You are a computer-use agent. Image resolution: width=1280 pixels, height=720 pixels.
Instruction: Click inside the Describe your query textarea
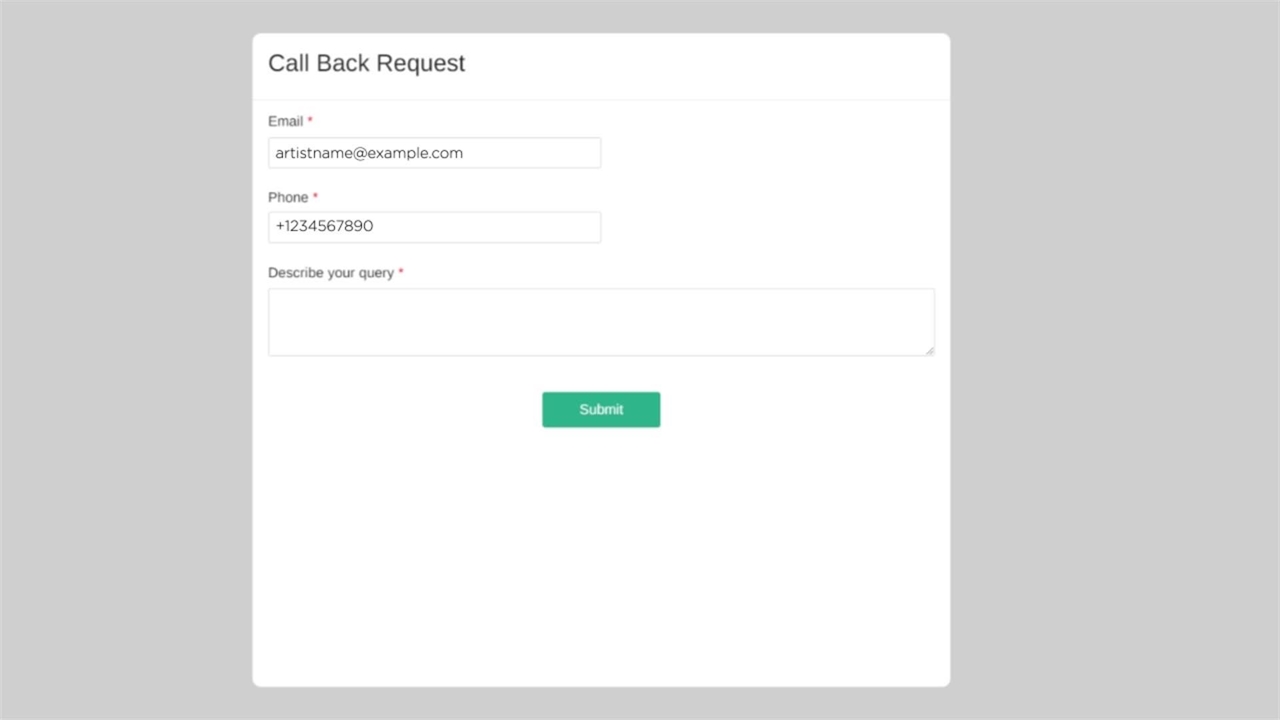[x=600, y=322]
